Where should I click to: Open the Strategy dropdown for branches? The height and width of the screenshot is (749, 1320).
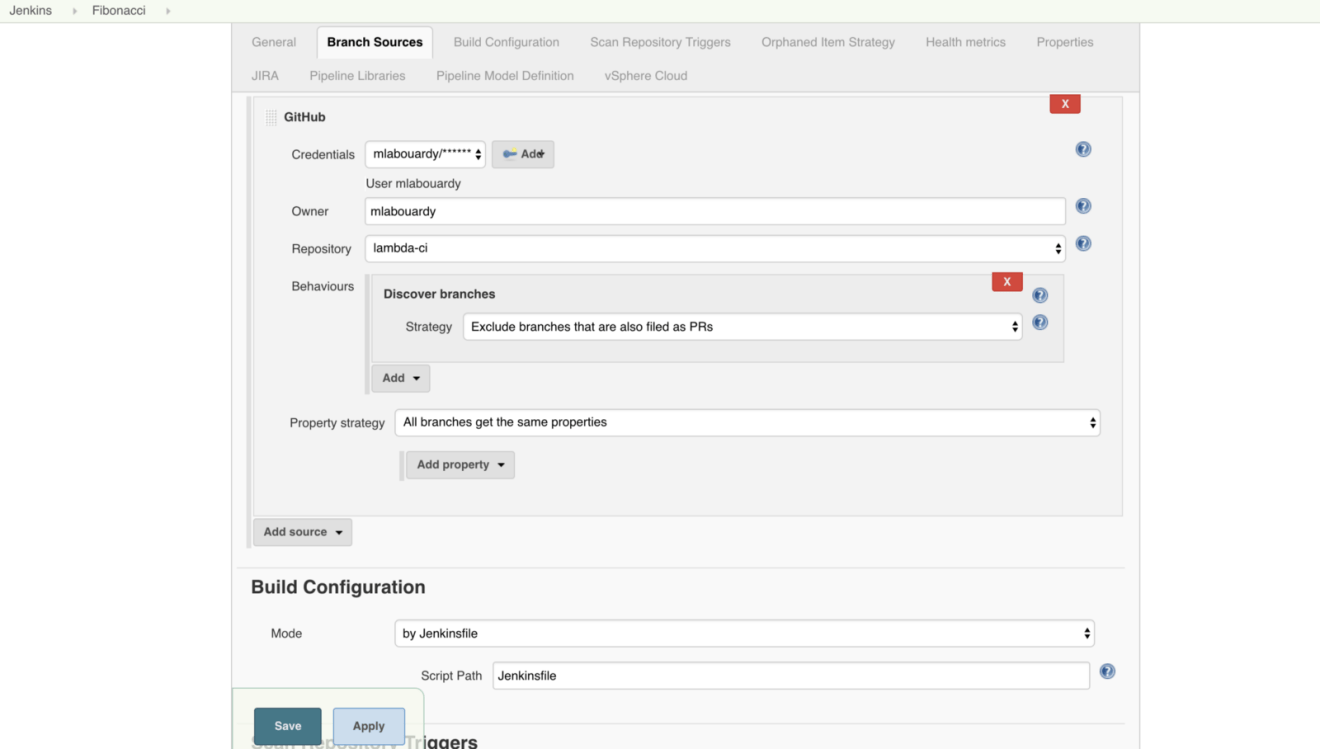[743, 327]
